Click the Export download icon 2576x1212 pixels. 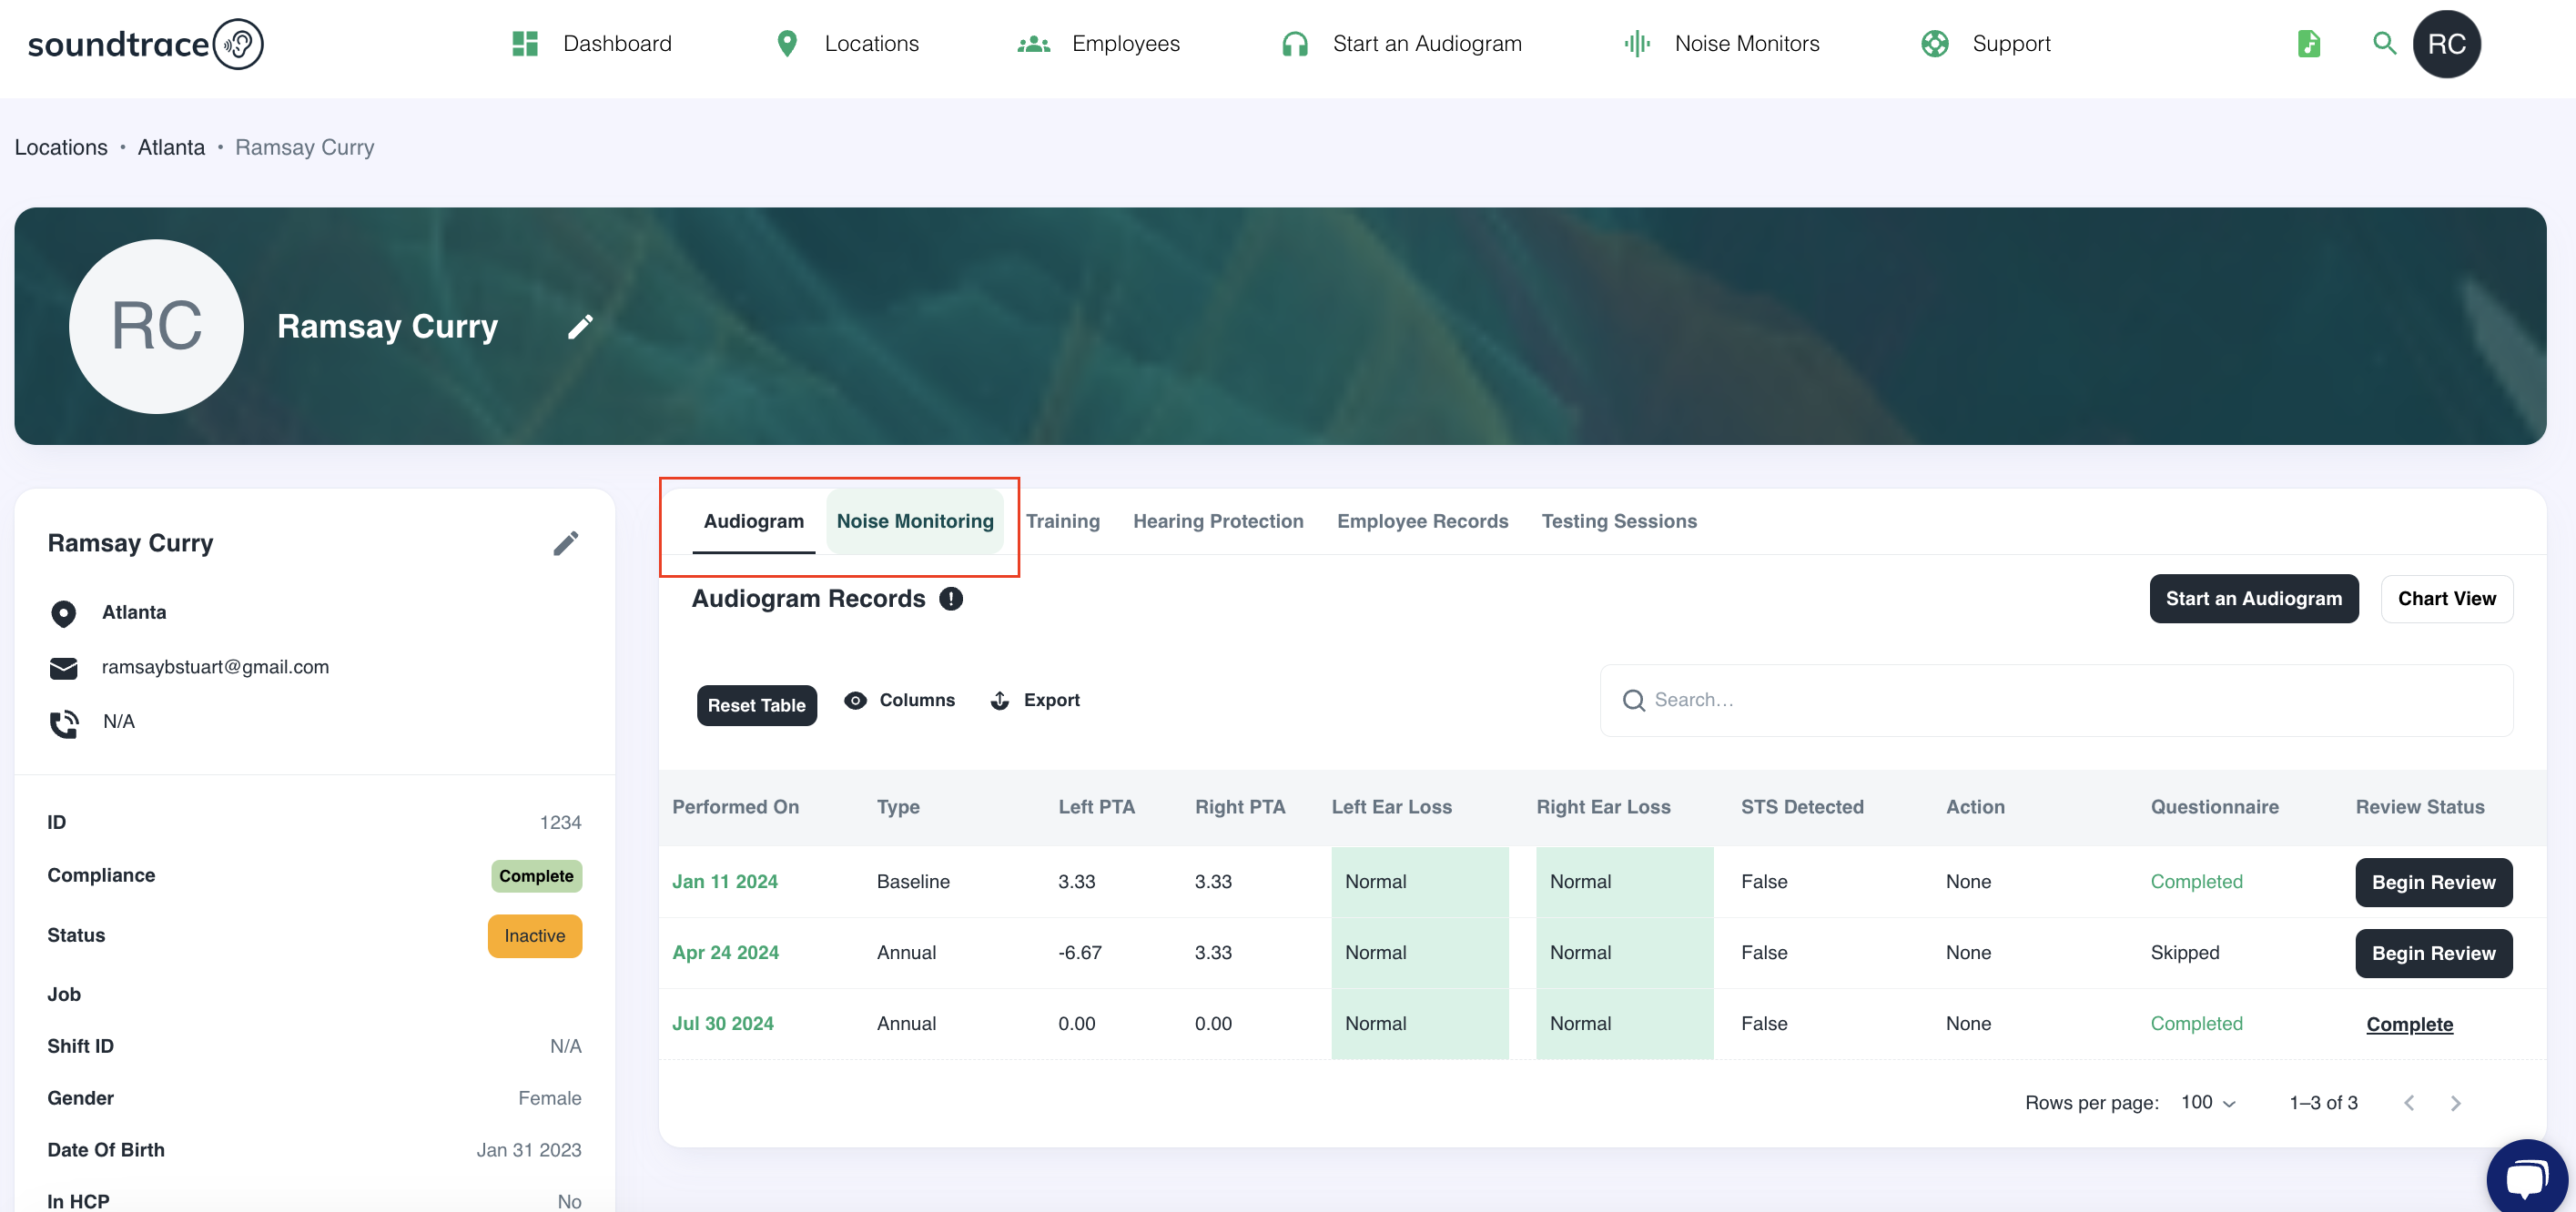(1000, 700)
